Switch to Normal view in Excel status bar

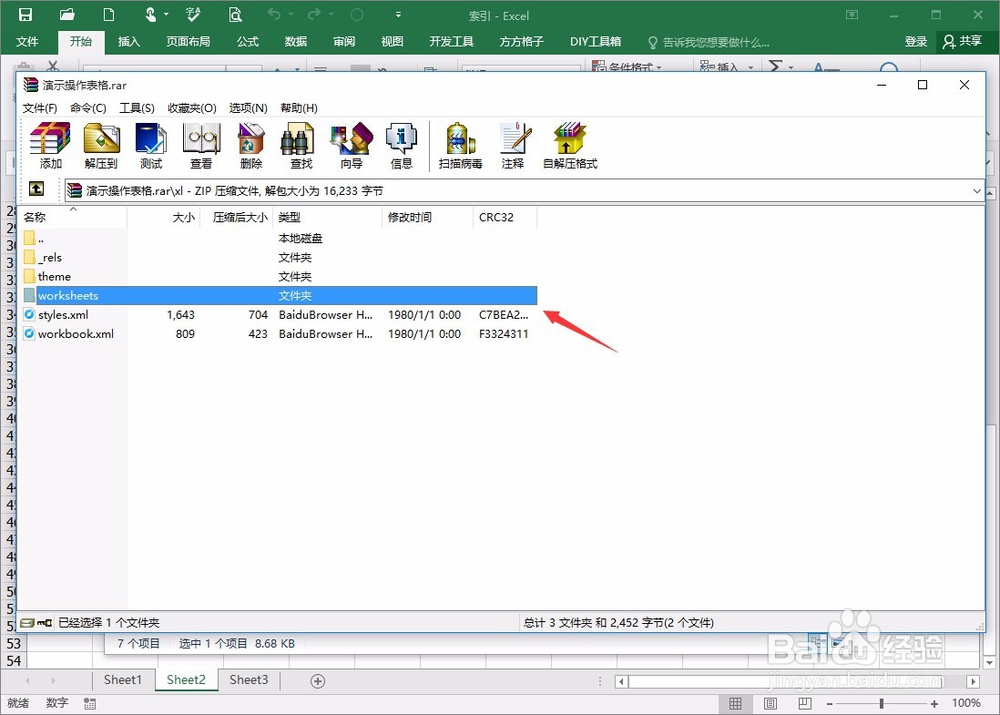[735, 704]
